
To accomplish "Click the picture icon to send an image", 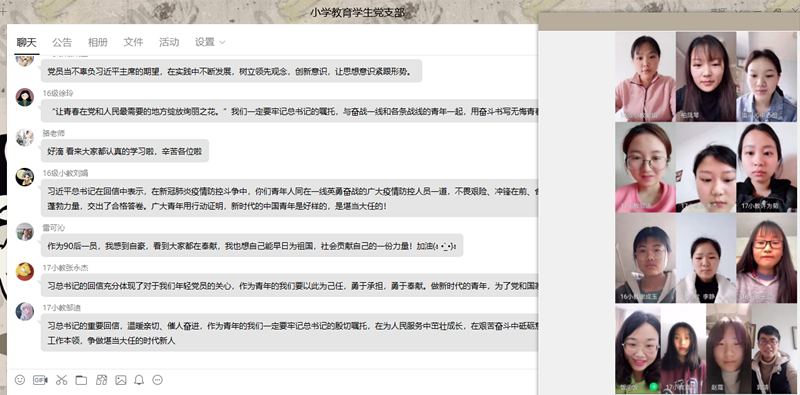I will (x=120, y=380).
